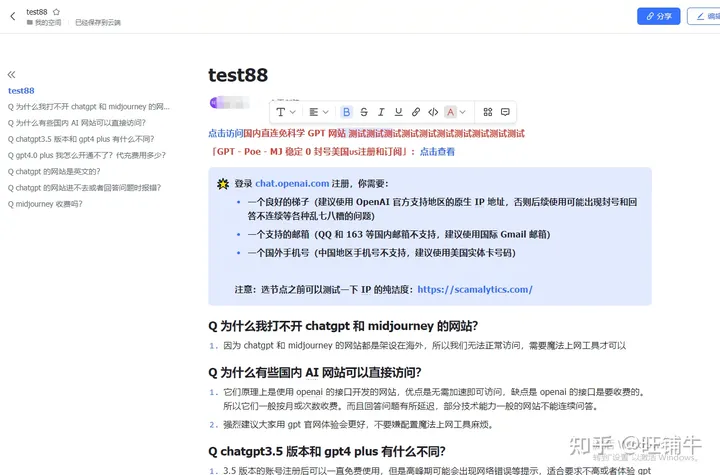
Task: Open the block components icon in toolbar
Action: point(488,112)
